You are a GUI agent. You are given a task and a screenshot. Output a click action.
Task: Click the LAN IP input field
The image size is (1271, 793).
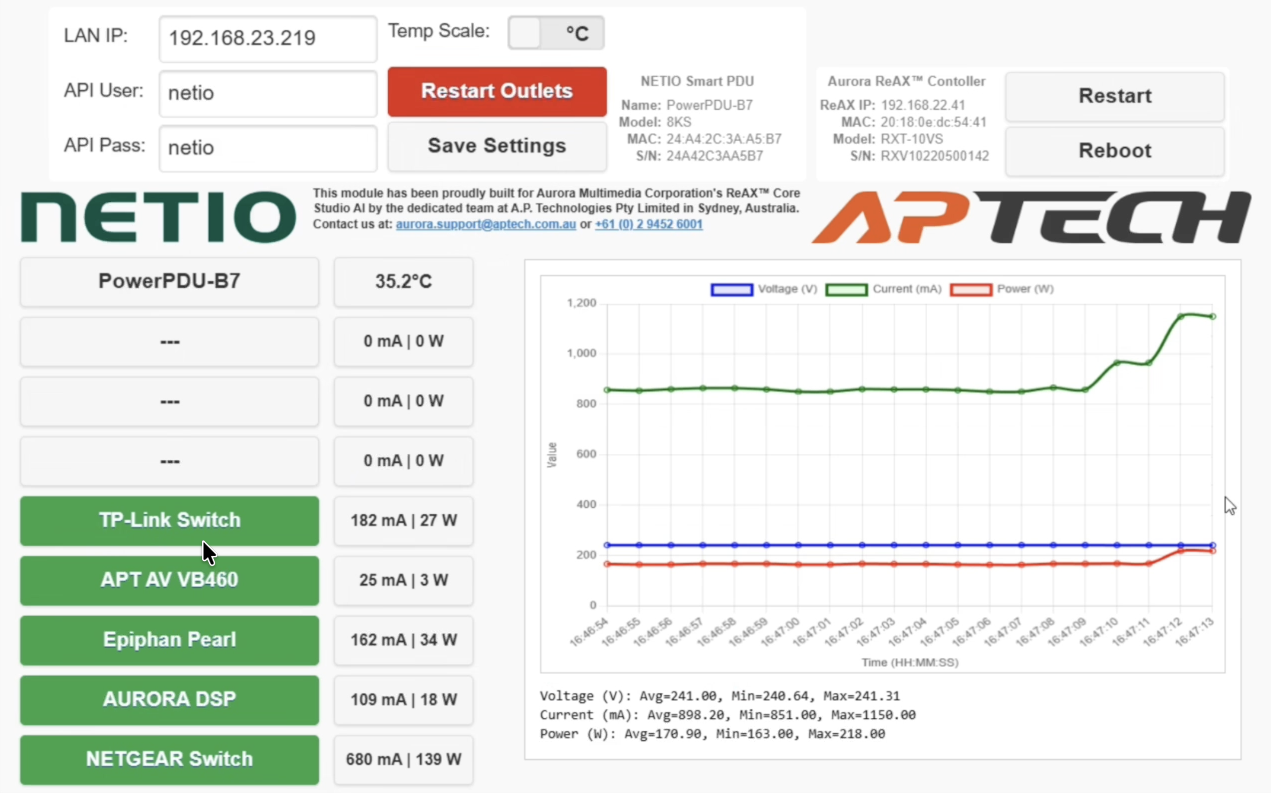tap(267, 39)
